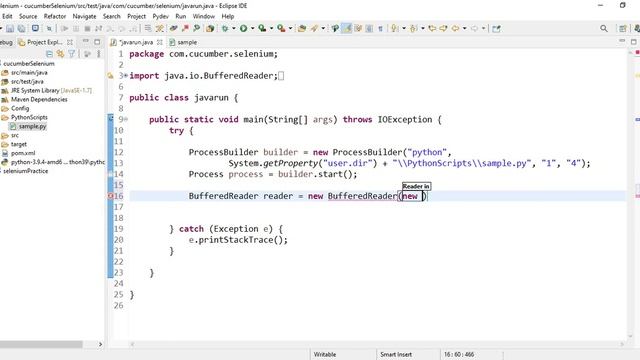The width and height of the screenshot is (640, 360).
Task: Open the terminal icon in toolbar
Action: tap(36, 28)
